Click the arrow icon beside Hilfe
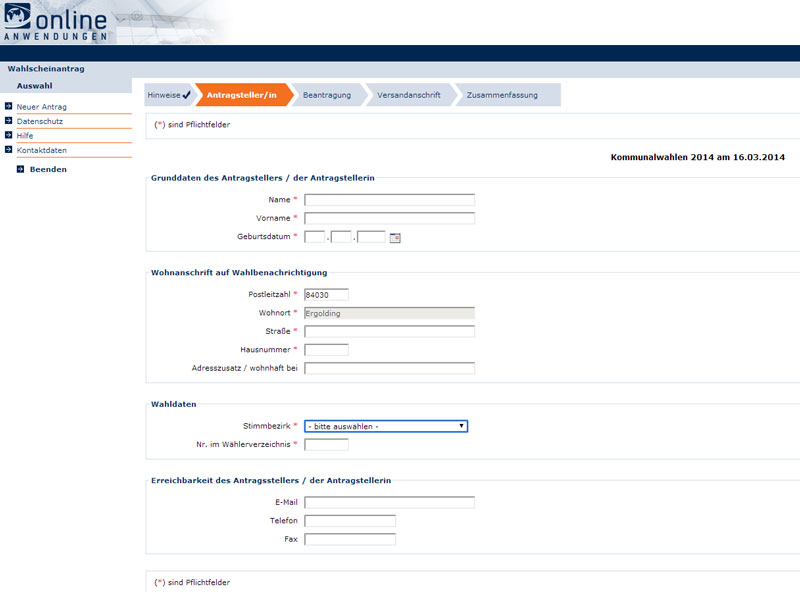 coord(8,135)
